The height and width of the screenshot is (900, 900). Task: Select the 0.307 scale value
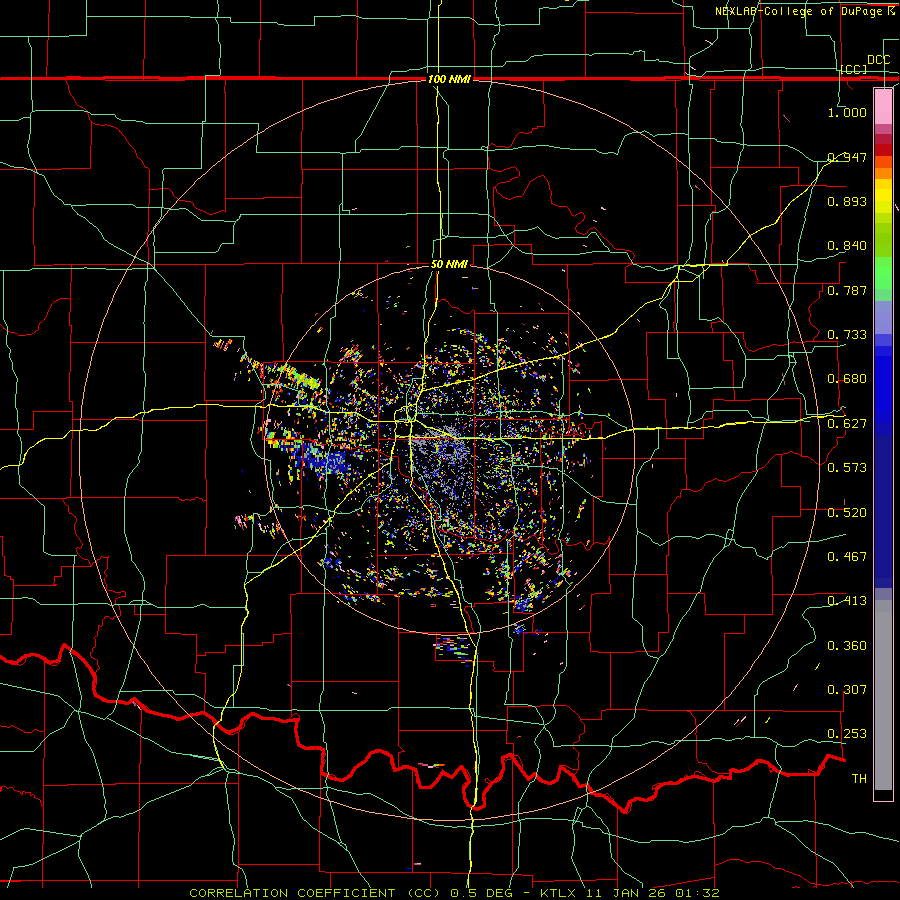(x=847, y=689)
